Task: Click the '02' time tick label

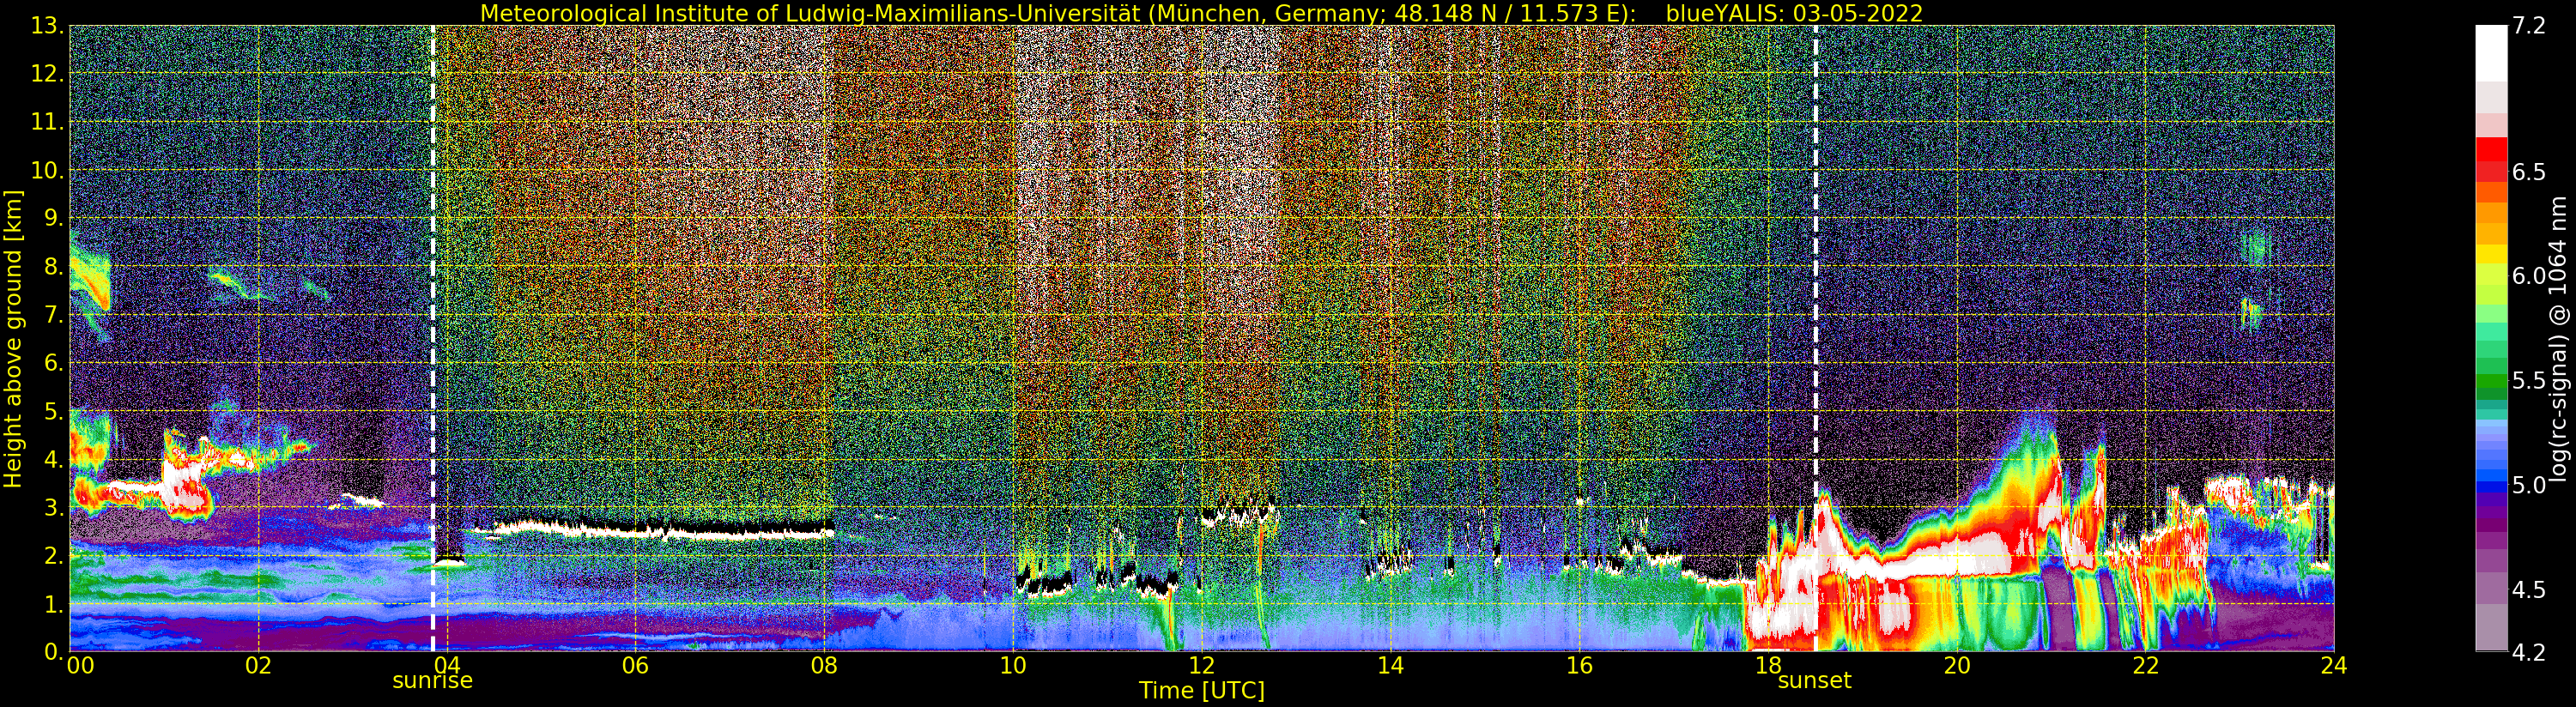Action: 258,666
